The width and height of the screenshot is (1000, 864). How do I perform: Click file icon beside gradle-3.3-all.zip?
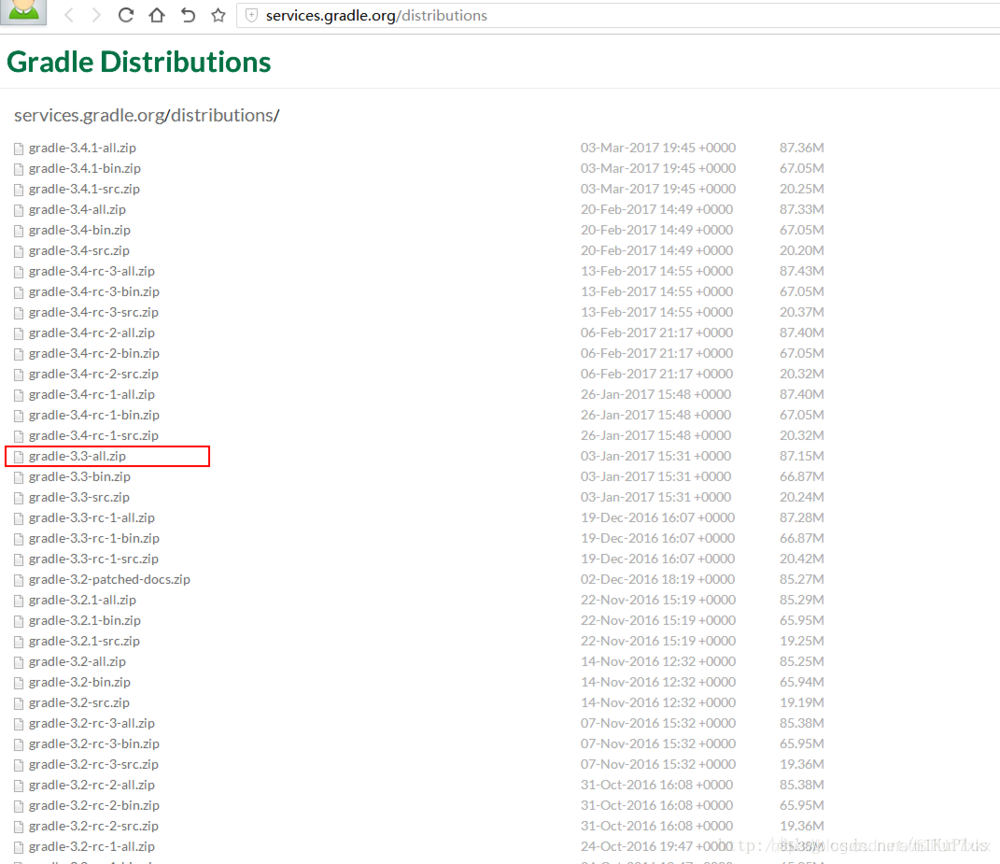pos(18,457)
